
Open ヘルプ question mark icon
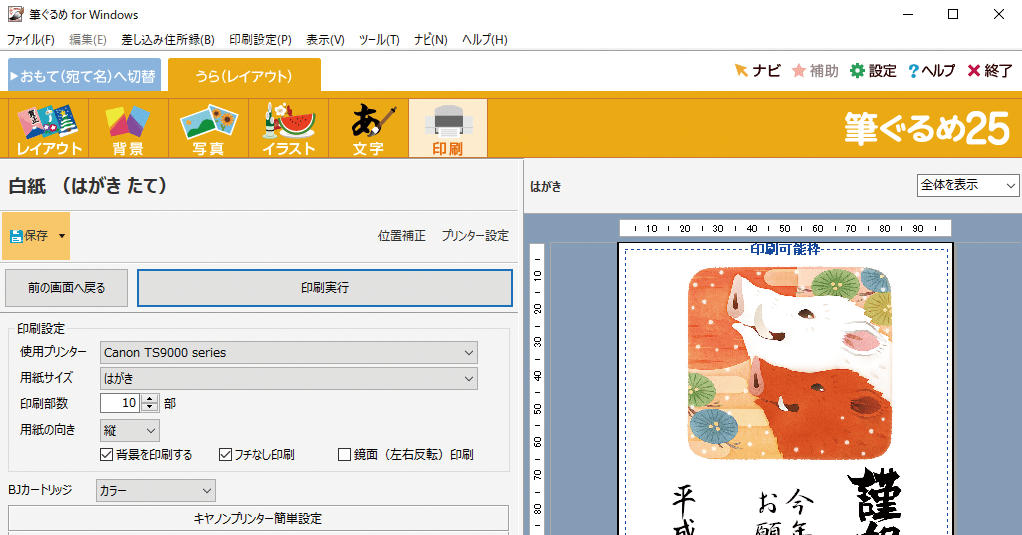pyautogui.click(x=913, y=70)
